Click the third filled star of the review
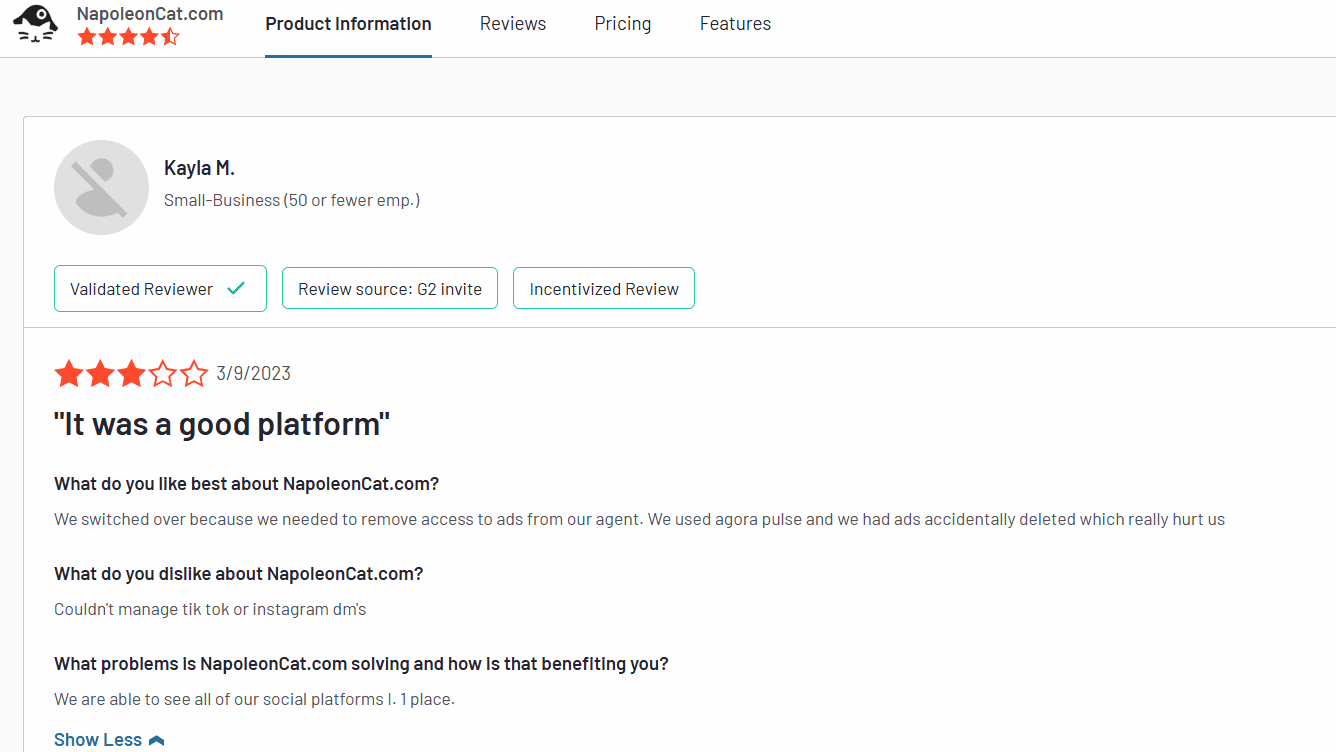Viewport: 1336px width, 752px height. click(131, 375)
